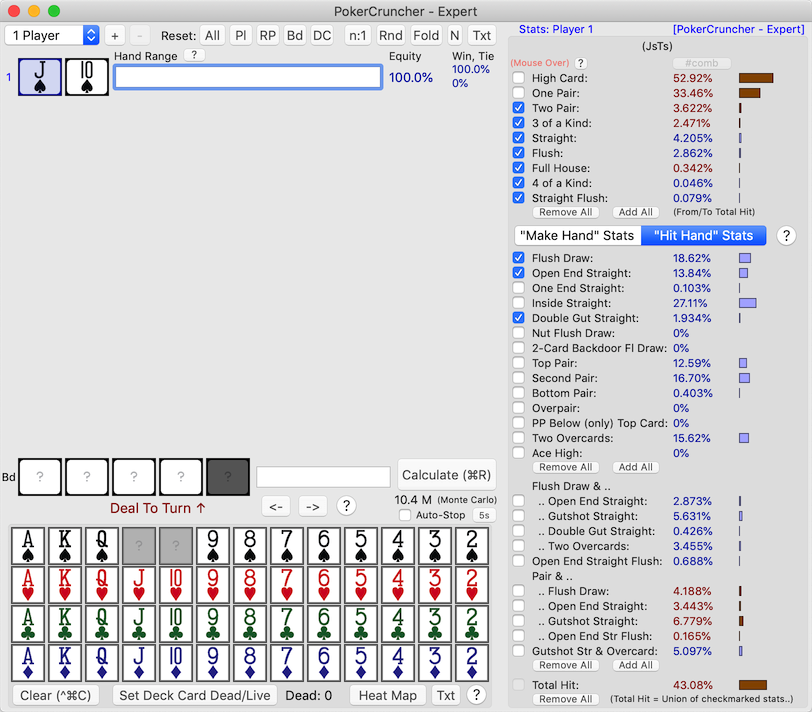This screenshot has width=812, height=712.
Task: Uncheck the Double Gut Straight checkbox
Action: [518, 318]
